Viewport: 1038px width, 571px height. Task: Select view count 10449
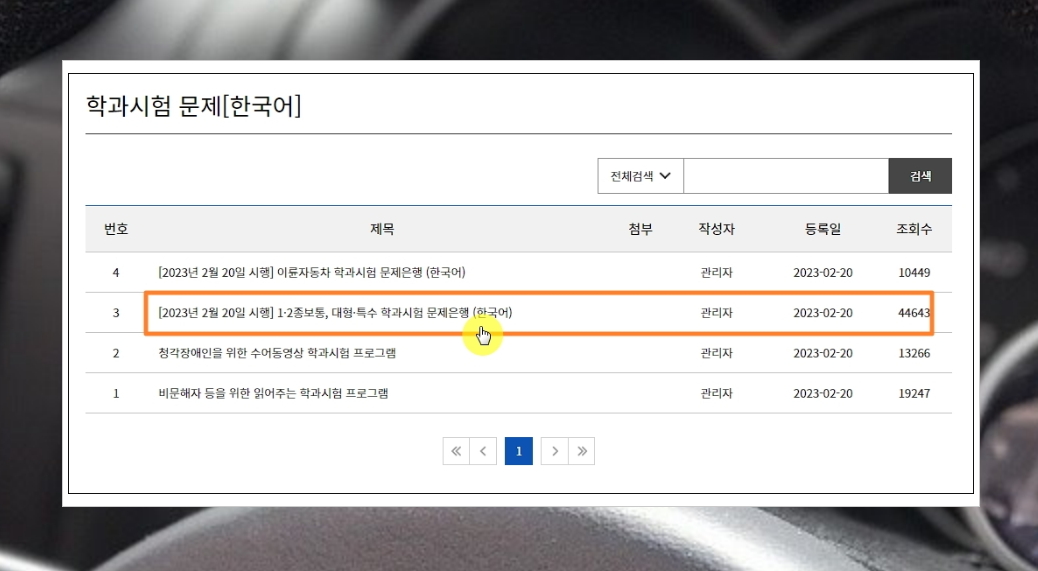point(914,273)
